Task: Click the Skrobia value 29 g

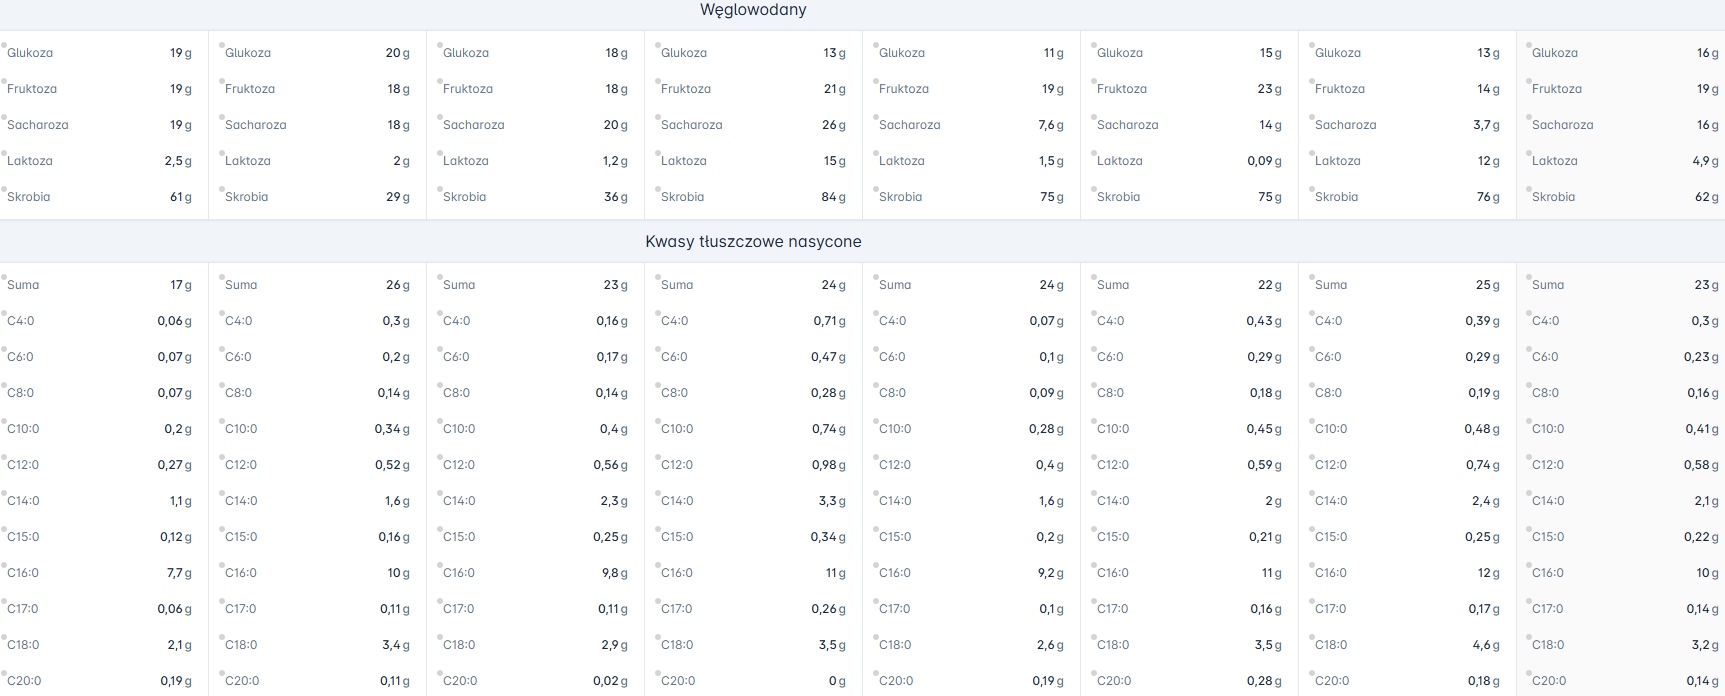Action: point(397,197)
